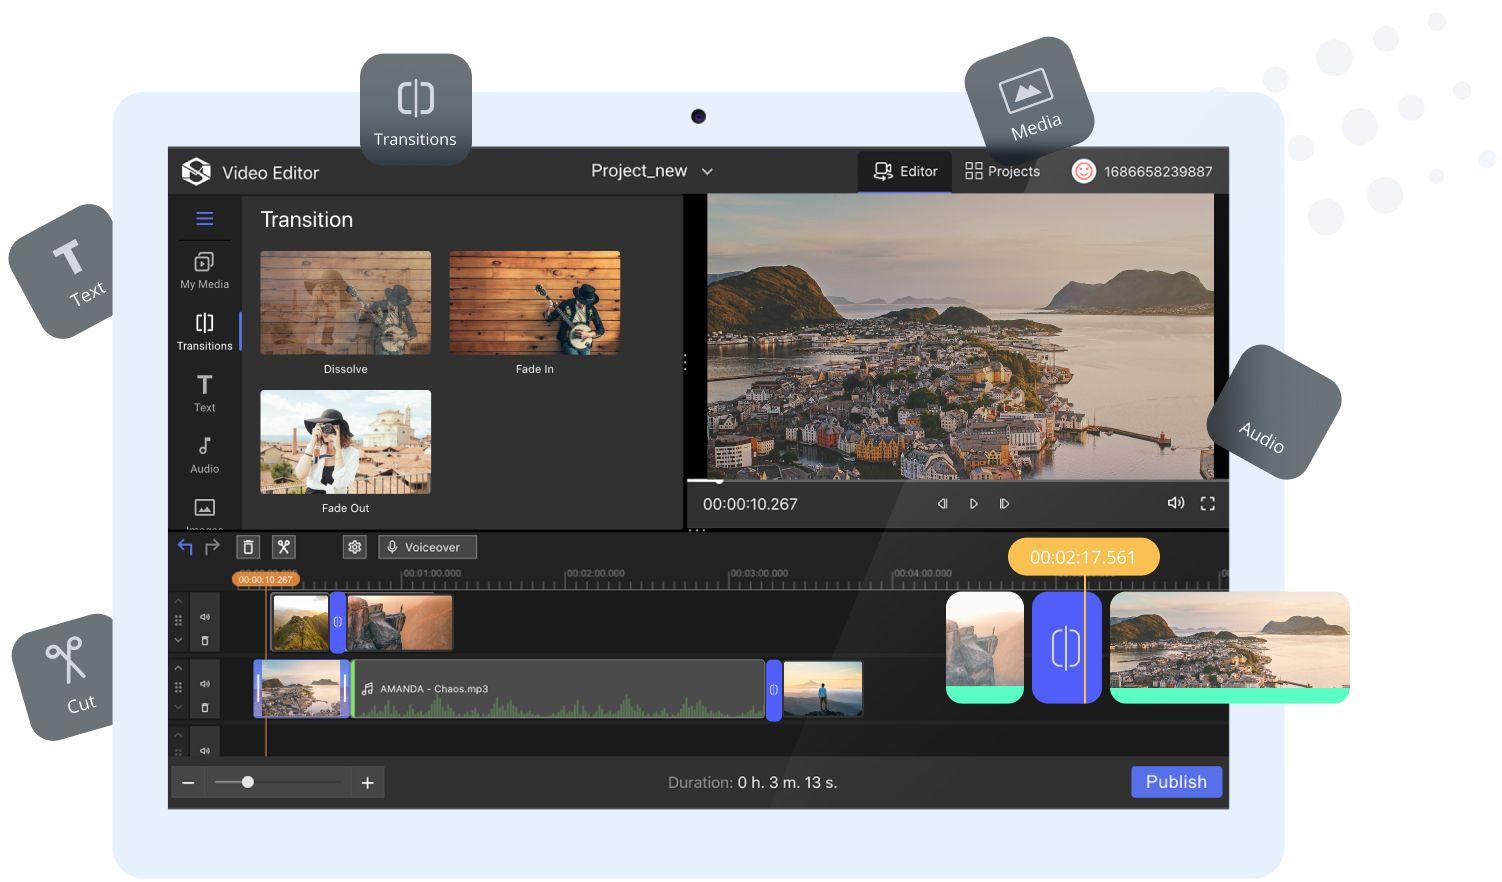This screenshot has height=882, width=1502.
Task: Expand the second track using the up chevron
Action: point(179,667)
